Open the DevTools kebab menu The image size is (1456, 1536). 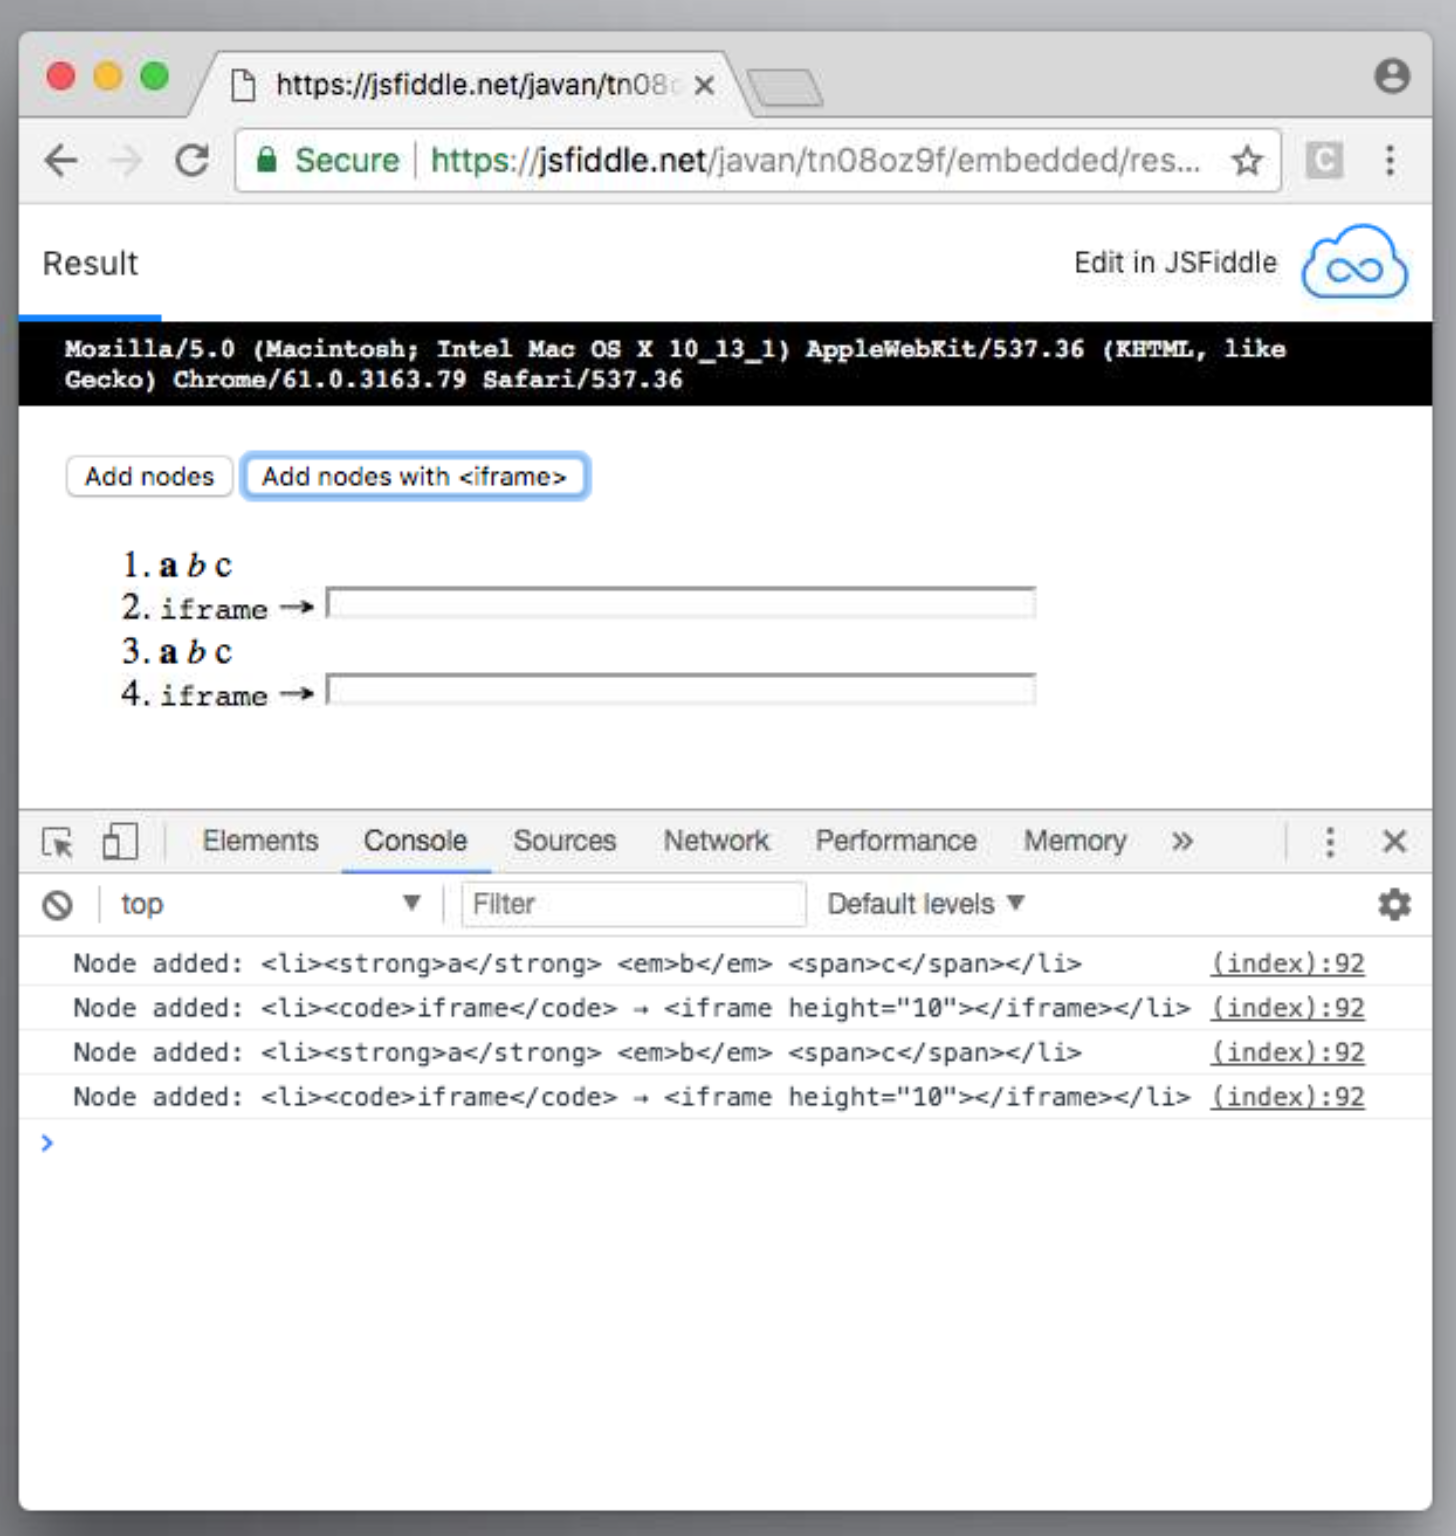1330,841
